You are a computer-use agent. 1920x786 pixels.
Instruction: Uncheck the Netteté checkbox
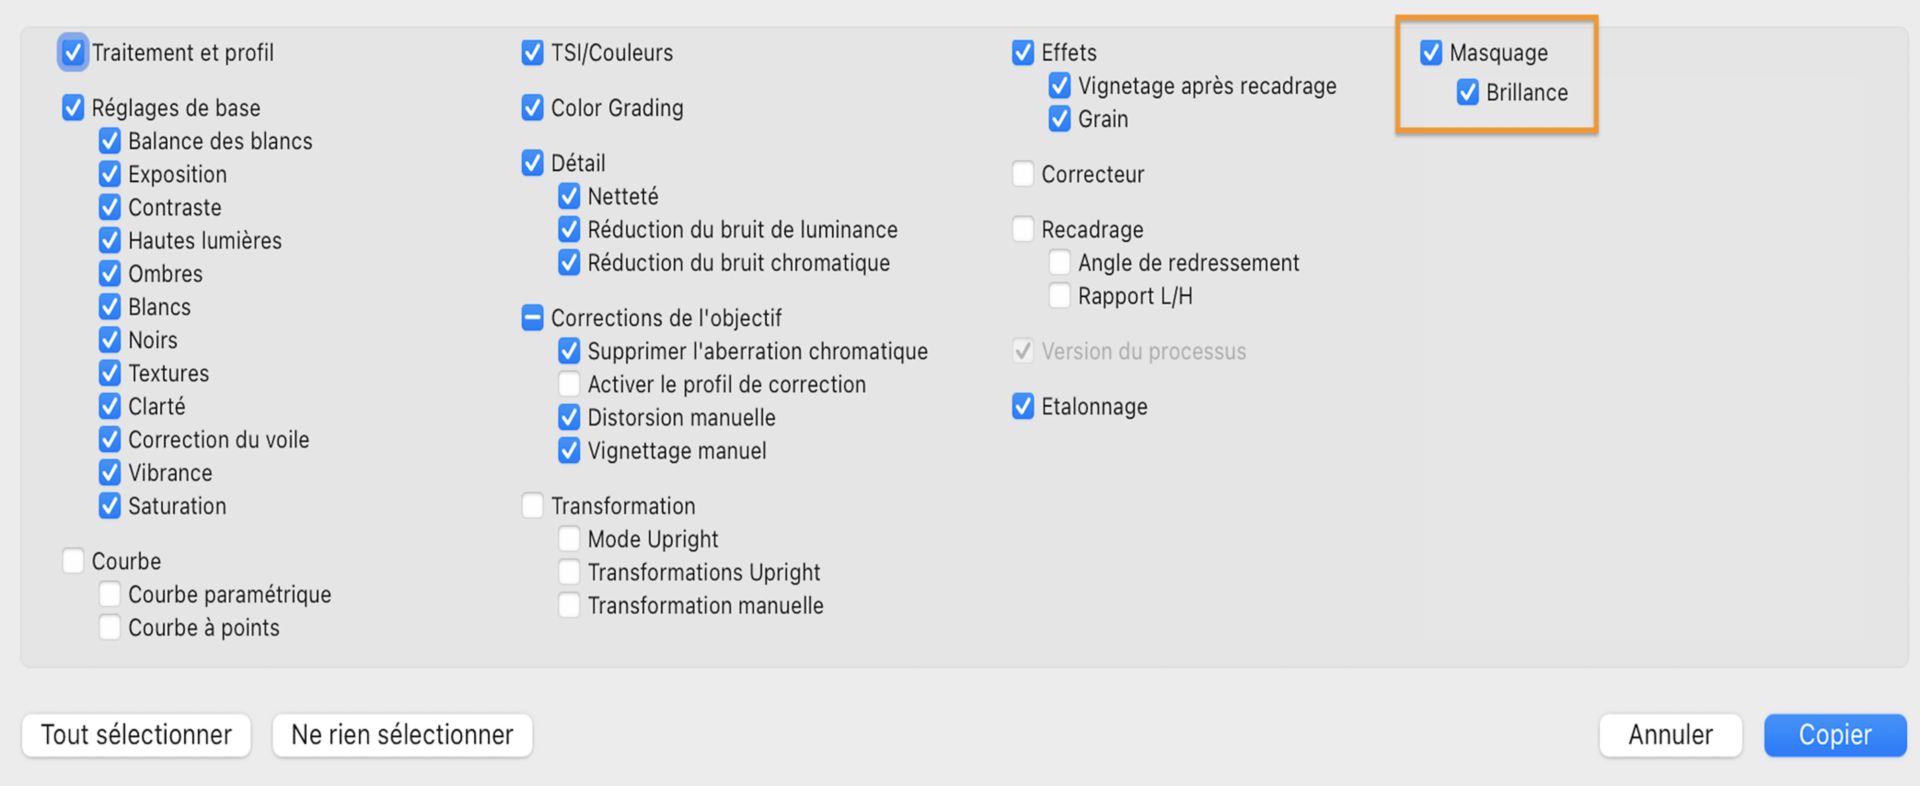click(x=569, y=196)
